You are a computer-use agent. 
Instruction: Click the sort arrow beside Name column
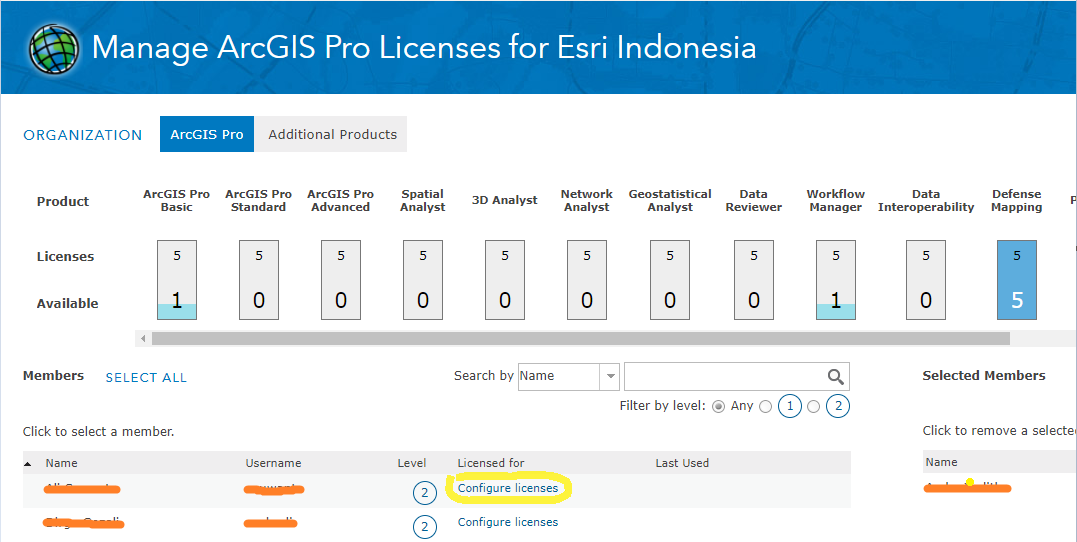point(27,464)
